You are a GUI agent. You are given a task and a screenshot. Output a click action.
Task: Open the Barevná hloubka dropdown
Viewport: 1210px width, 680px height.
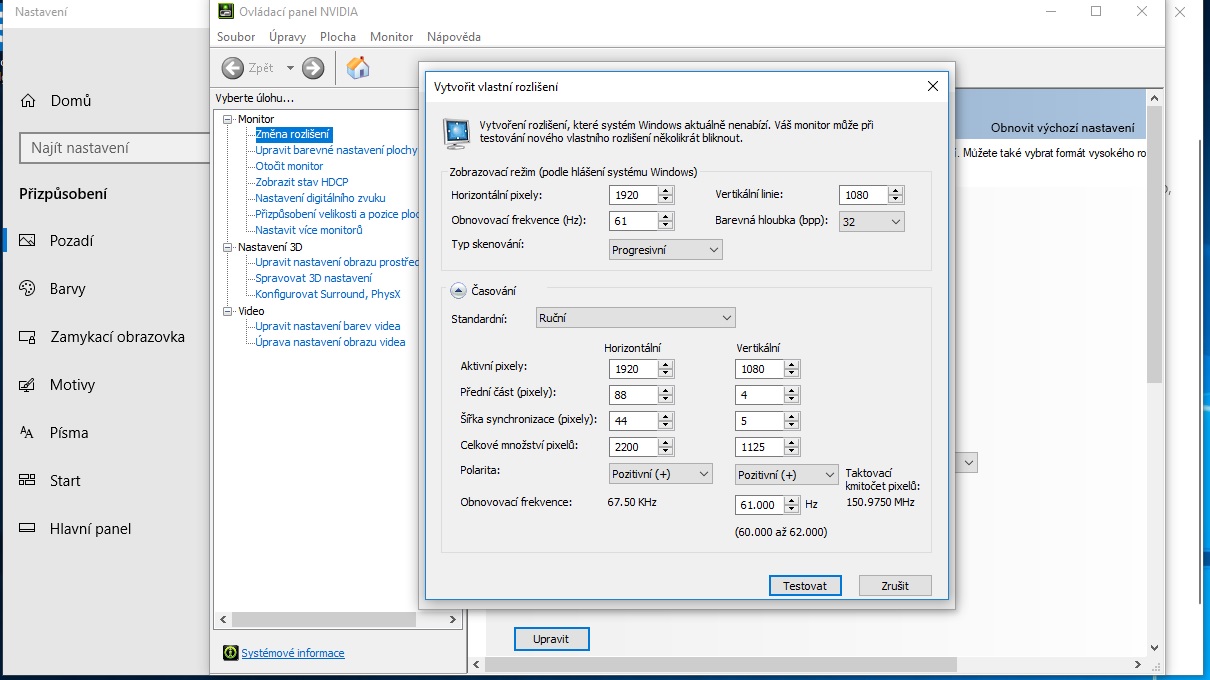(871, 222)
